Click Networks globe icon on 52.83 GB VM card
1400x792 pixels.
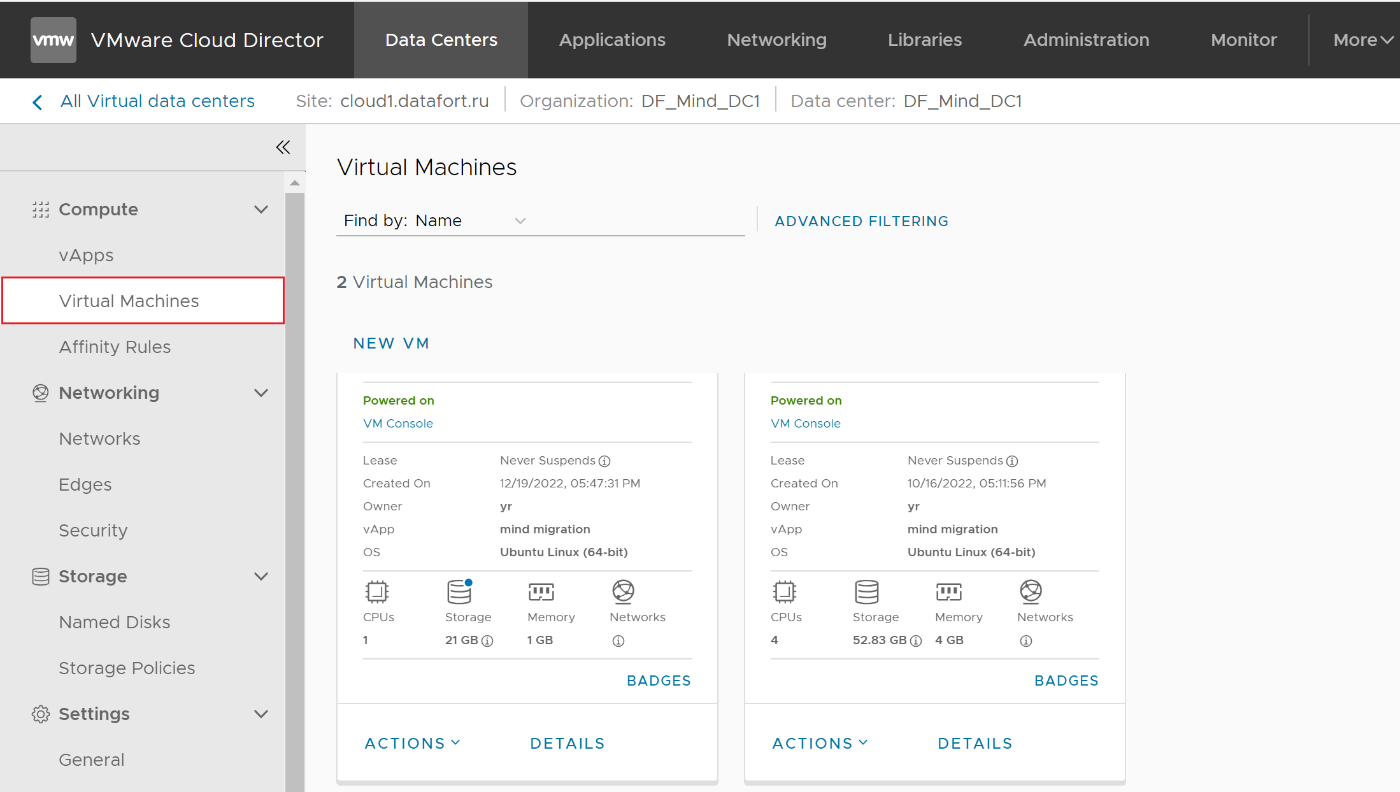point(1031,592)
